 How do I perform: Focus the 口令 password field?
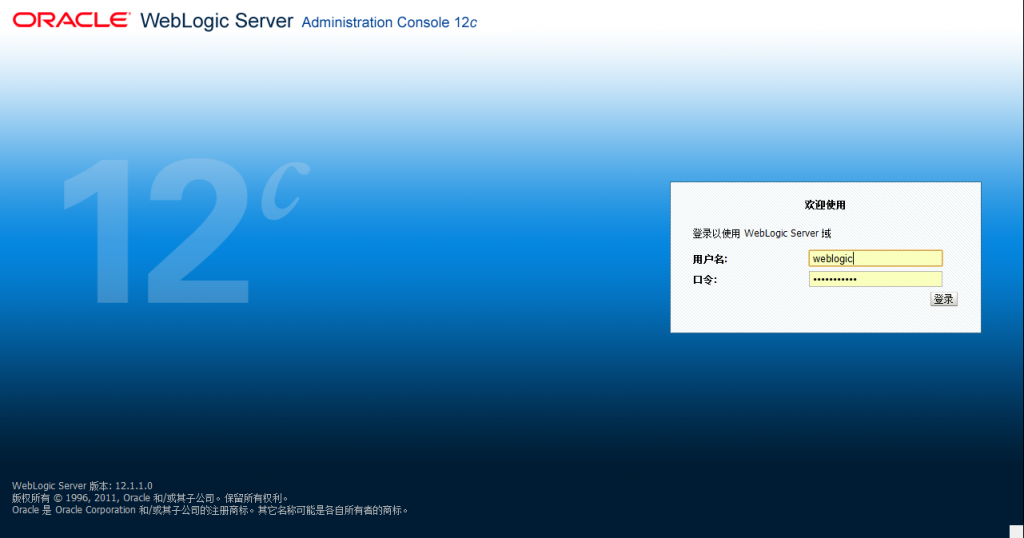[875, 279]
